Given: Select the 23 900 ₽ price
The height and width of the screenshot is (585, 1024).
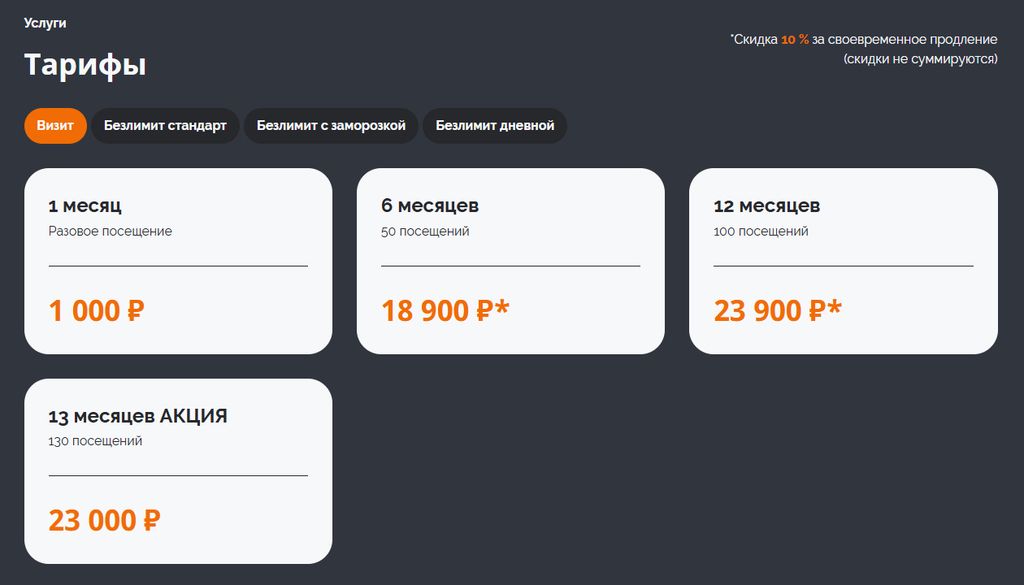Looking at the screenshot, I should click(x=777, y=311).
